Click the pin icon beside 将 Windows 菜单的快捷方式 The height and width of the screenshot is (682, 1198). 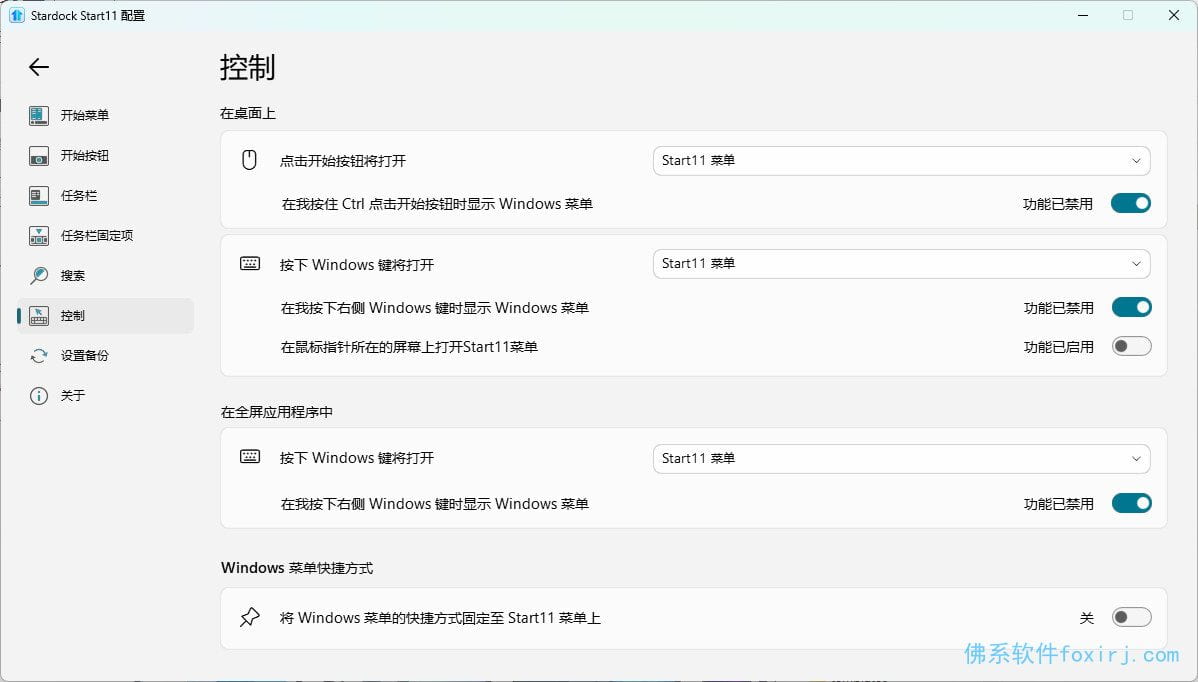[x=250, y=617]
